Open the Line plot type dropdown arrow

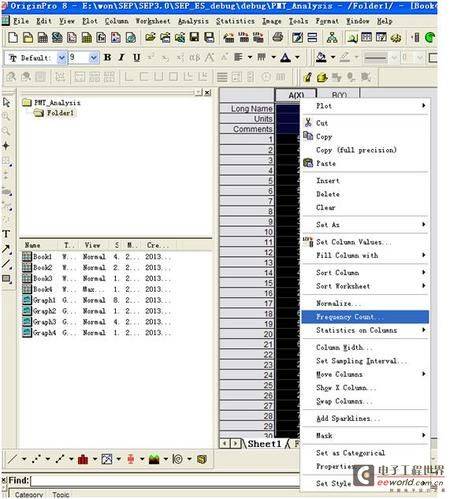coord(24,459)
